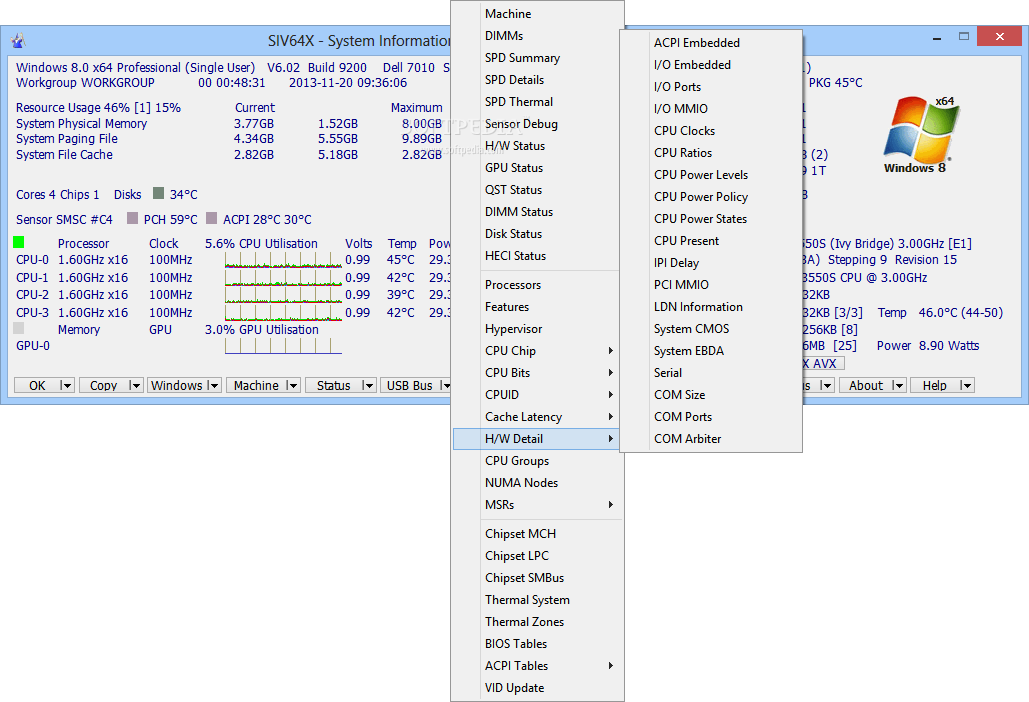Click the USB Bus button
This screenshot has width=1029, height=702.
click(x=410, y=385)
